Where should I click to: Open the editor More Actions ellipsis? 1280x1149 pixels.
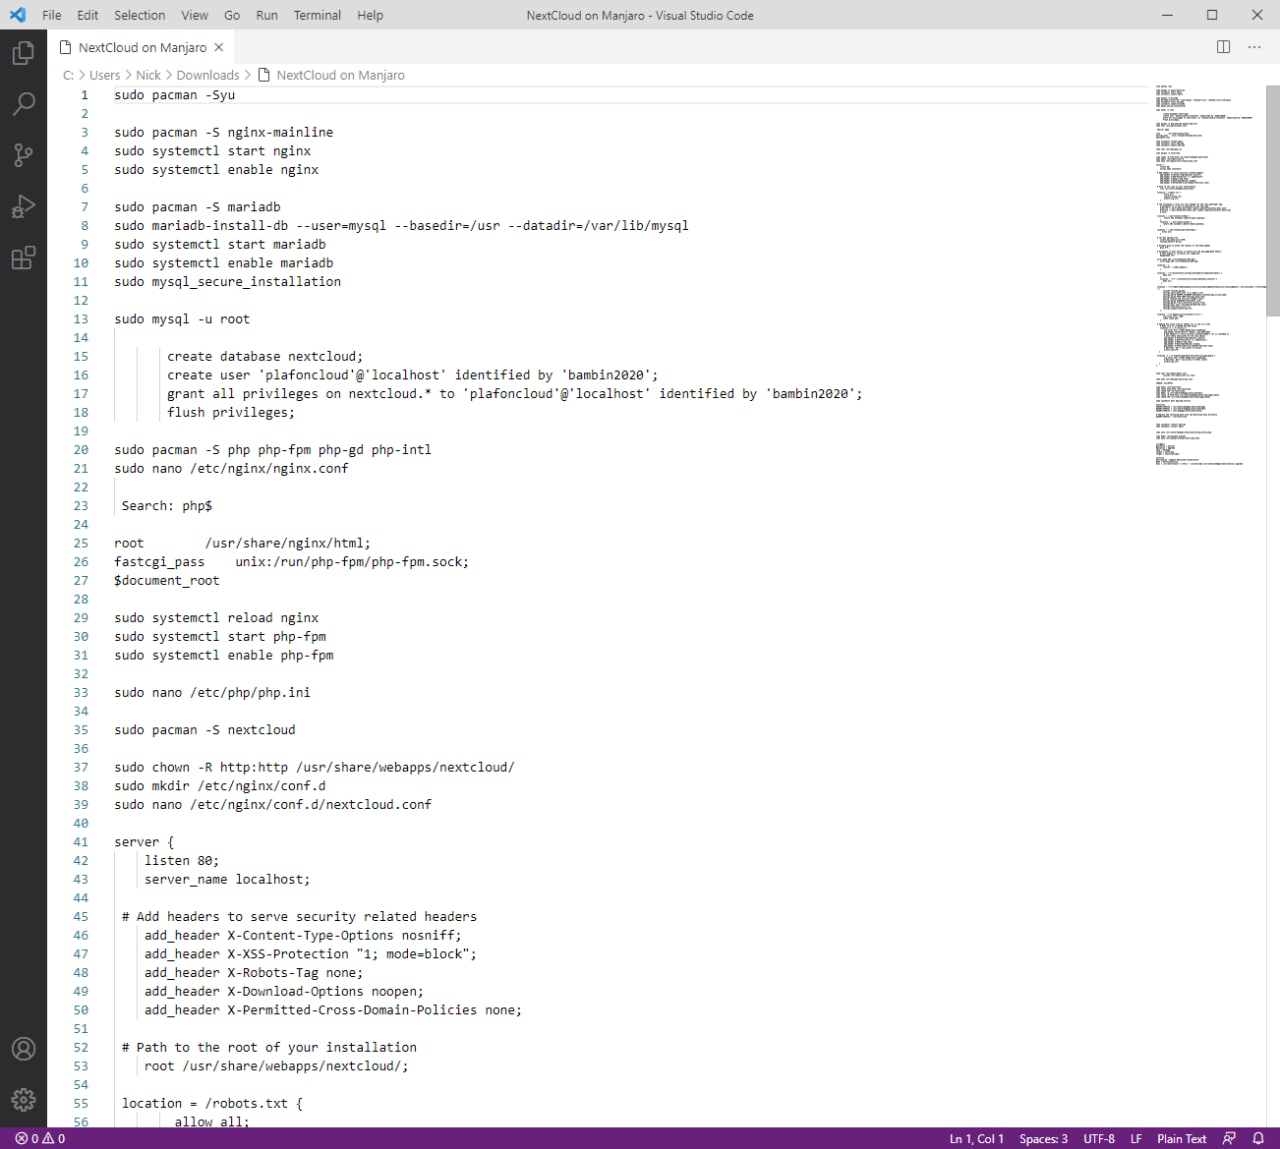tap(1254, 47)
